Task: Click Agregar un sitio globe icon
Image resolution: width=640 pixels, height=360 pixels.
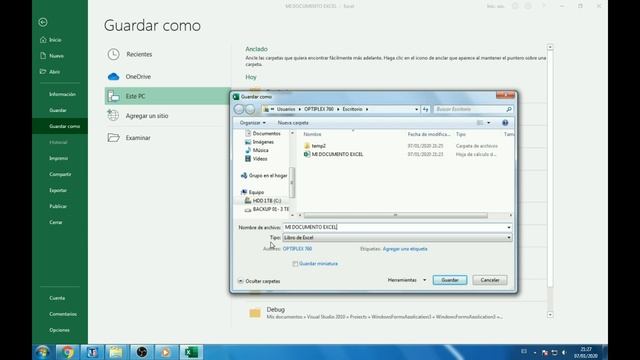Action: click(x=113, y=116)
